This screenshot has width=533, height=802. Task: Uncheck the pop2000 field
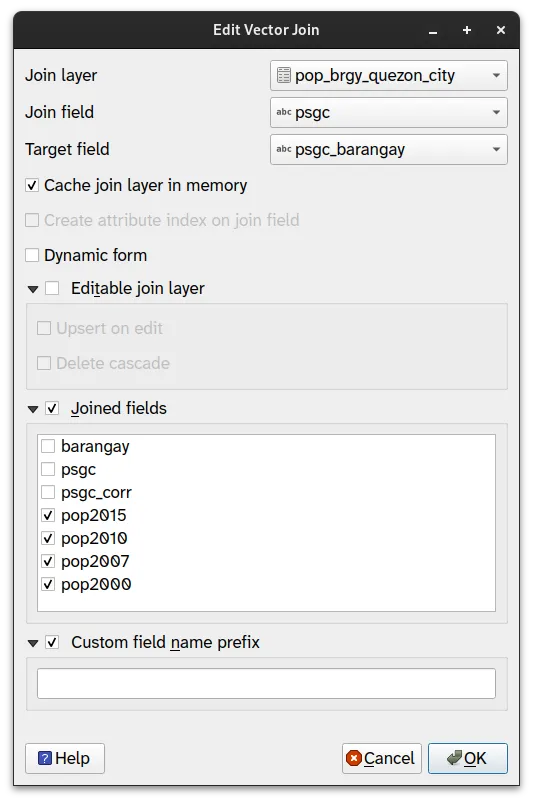point(48,584)
